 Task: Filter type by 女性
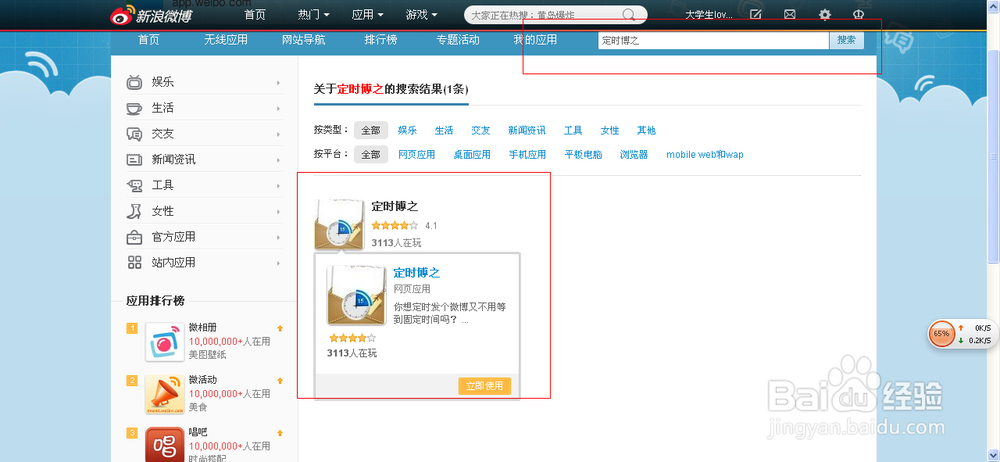[610, 130]
